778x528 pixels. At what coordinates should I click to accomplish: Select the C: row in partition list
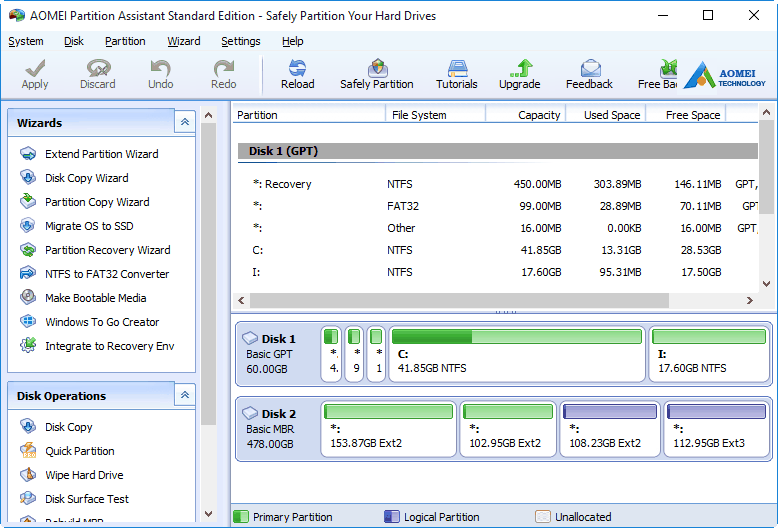coord(496,250)
